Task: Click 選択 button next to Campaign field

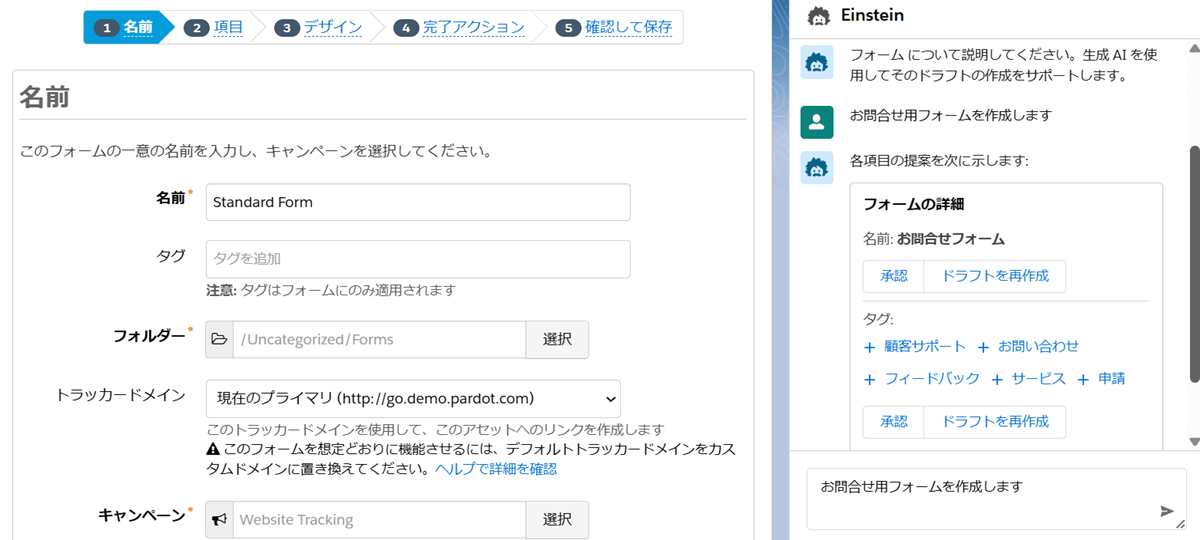Action: [x=557, y=520]
